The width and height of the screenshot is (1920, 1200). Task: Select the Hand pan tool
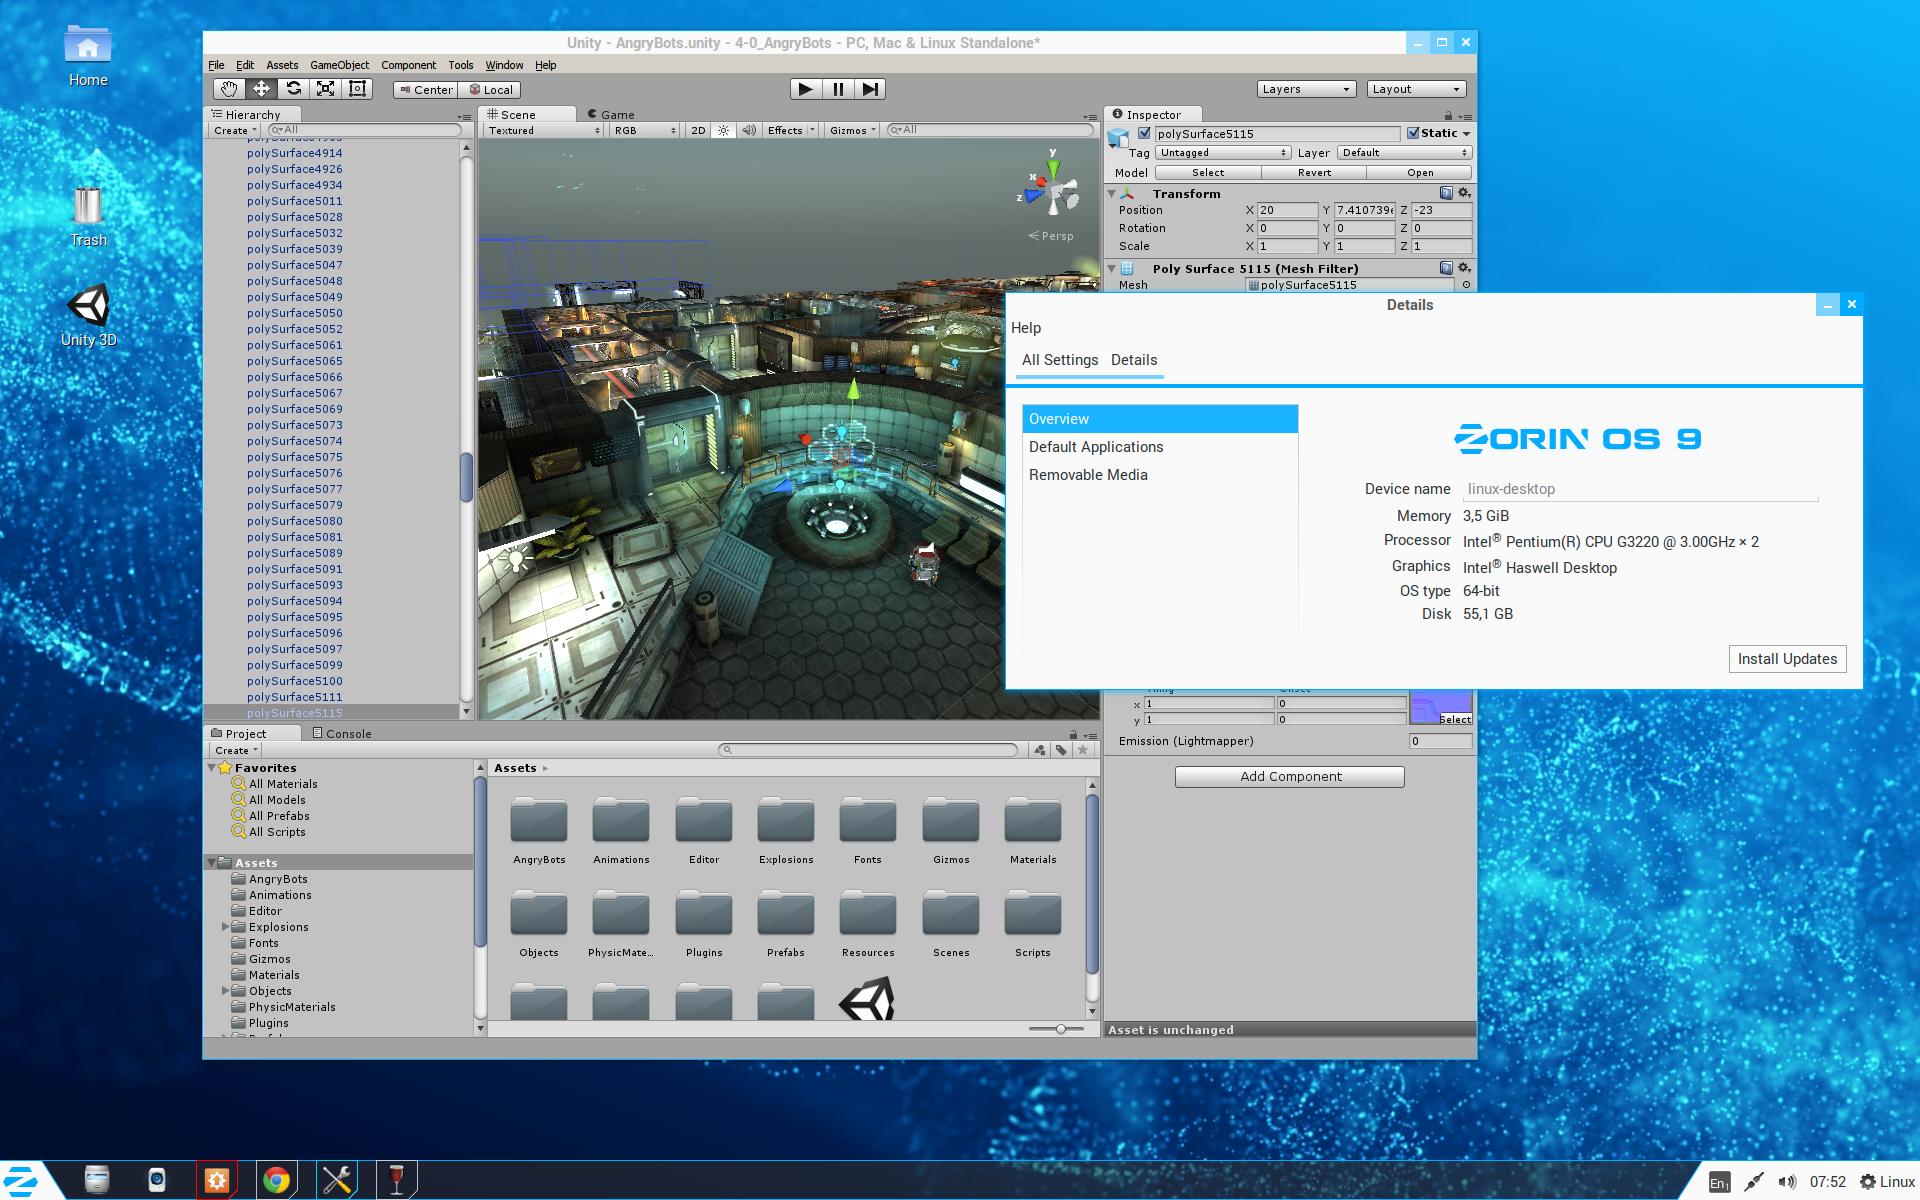[228, 89]
